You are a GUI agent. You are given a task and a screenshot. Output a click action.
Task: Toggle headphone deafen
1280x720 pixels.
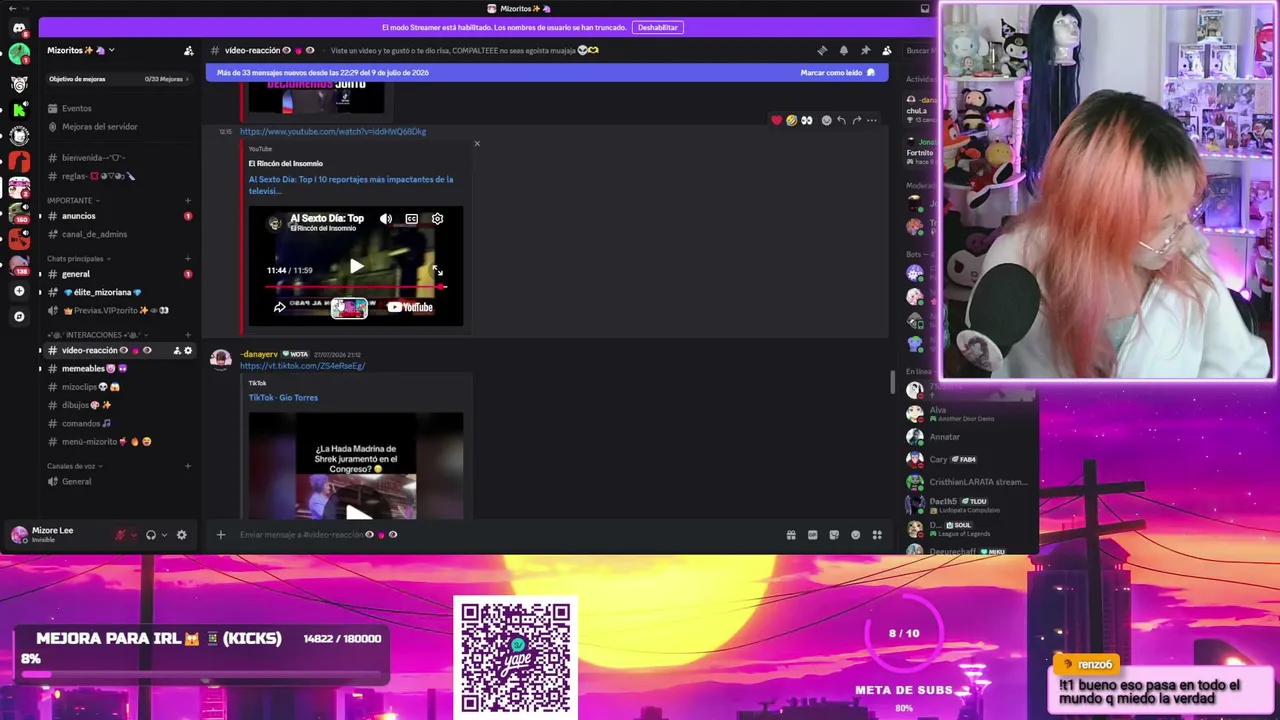pos(151,535)
